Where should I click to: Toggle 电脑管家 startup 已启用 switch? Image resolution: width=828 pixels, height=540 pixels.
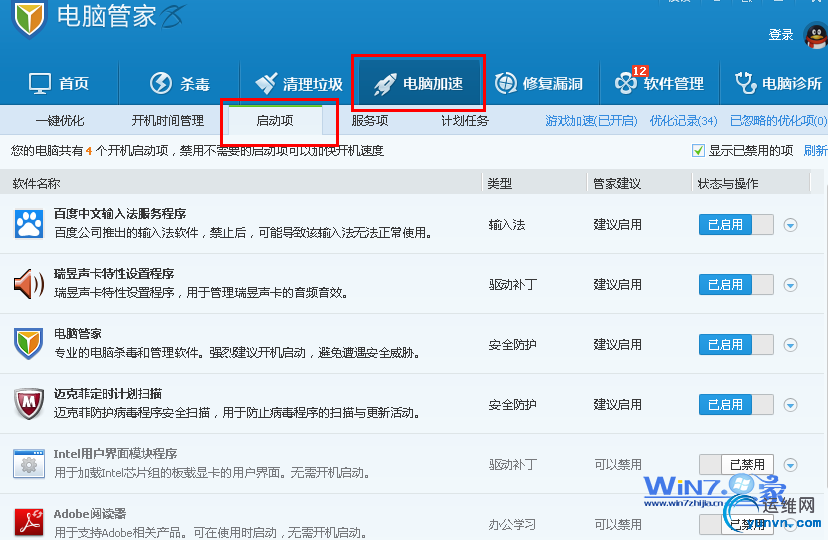coord(736,345)
